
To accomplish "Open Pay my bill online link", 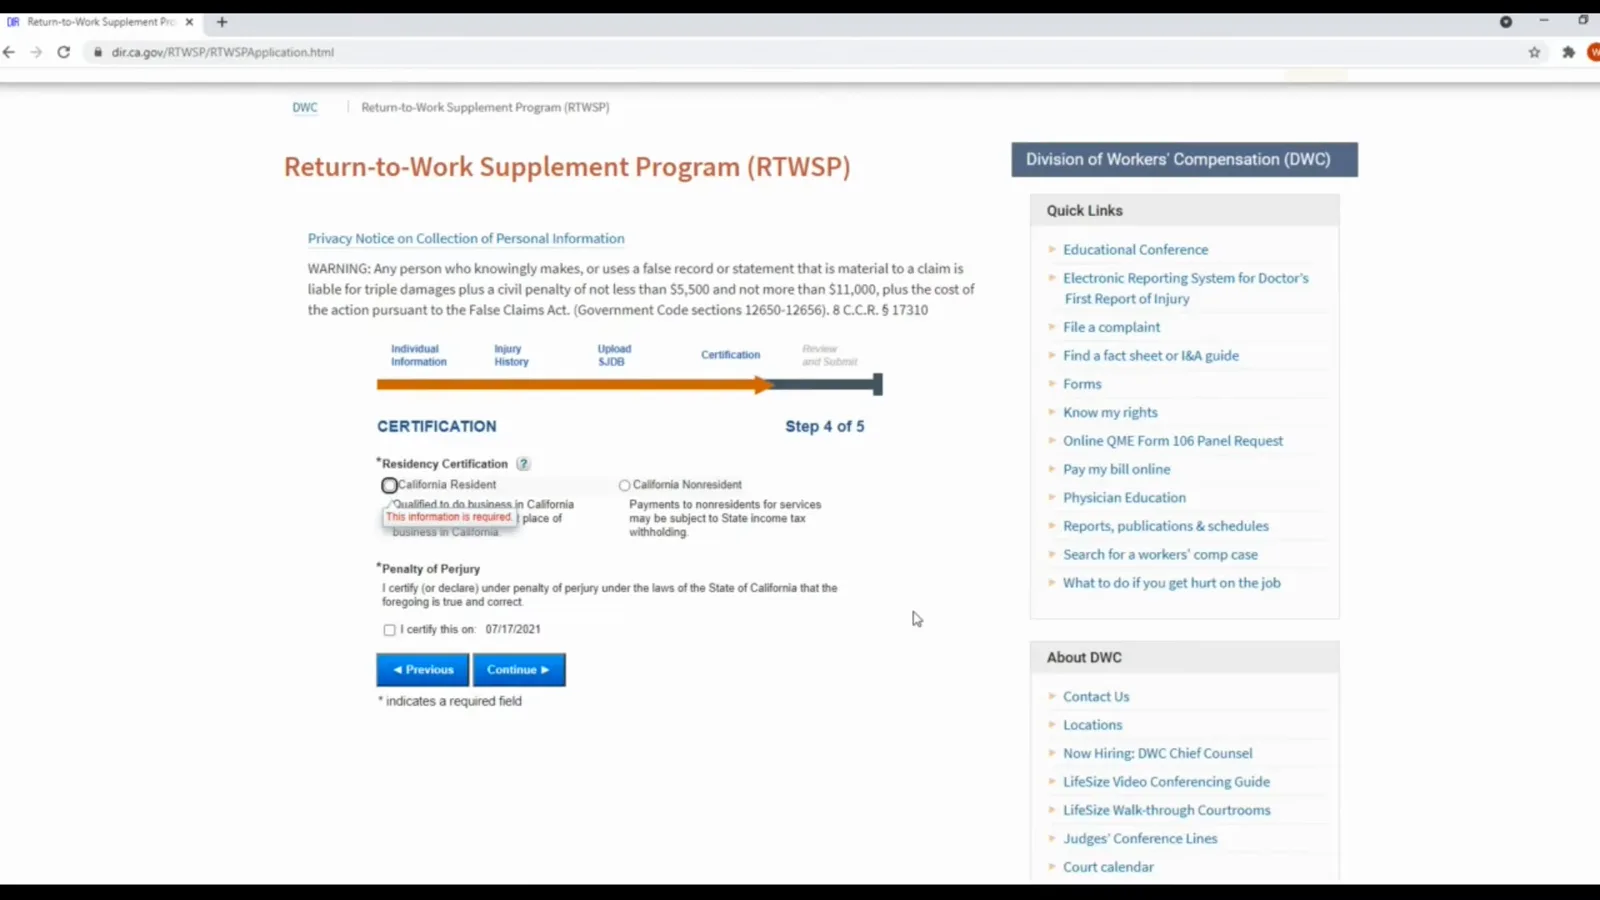I will point(1116,469).
